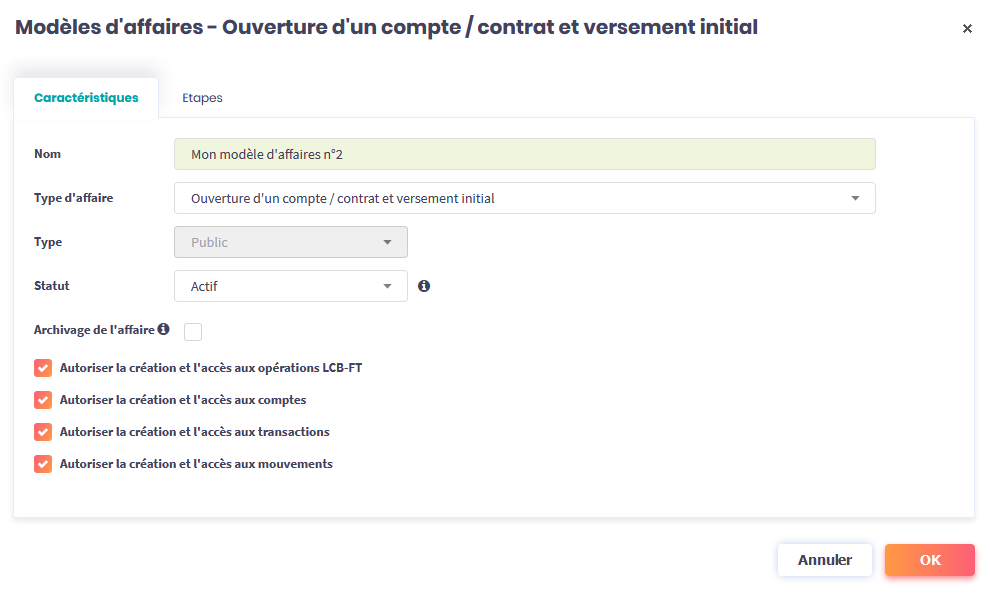
Task: Enable the Archivage de l'affaire checkbox
Action: tap(193, 331)
